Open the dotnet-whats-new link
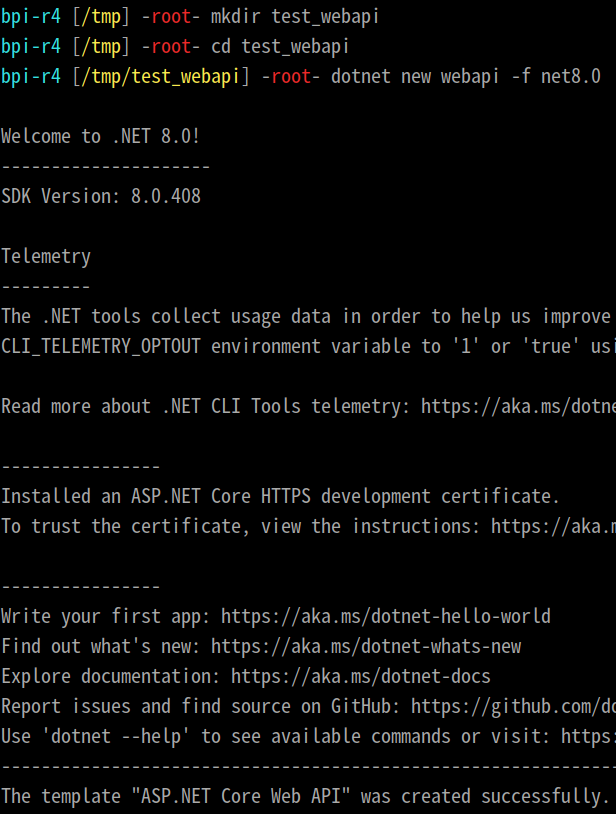This screenshot has width=616, height=814. coord(366,646)
